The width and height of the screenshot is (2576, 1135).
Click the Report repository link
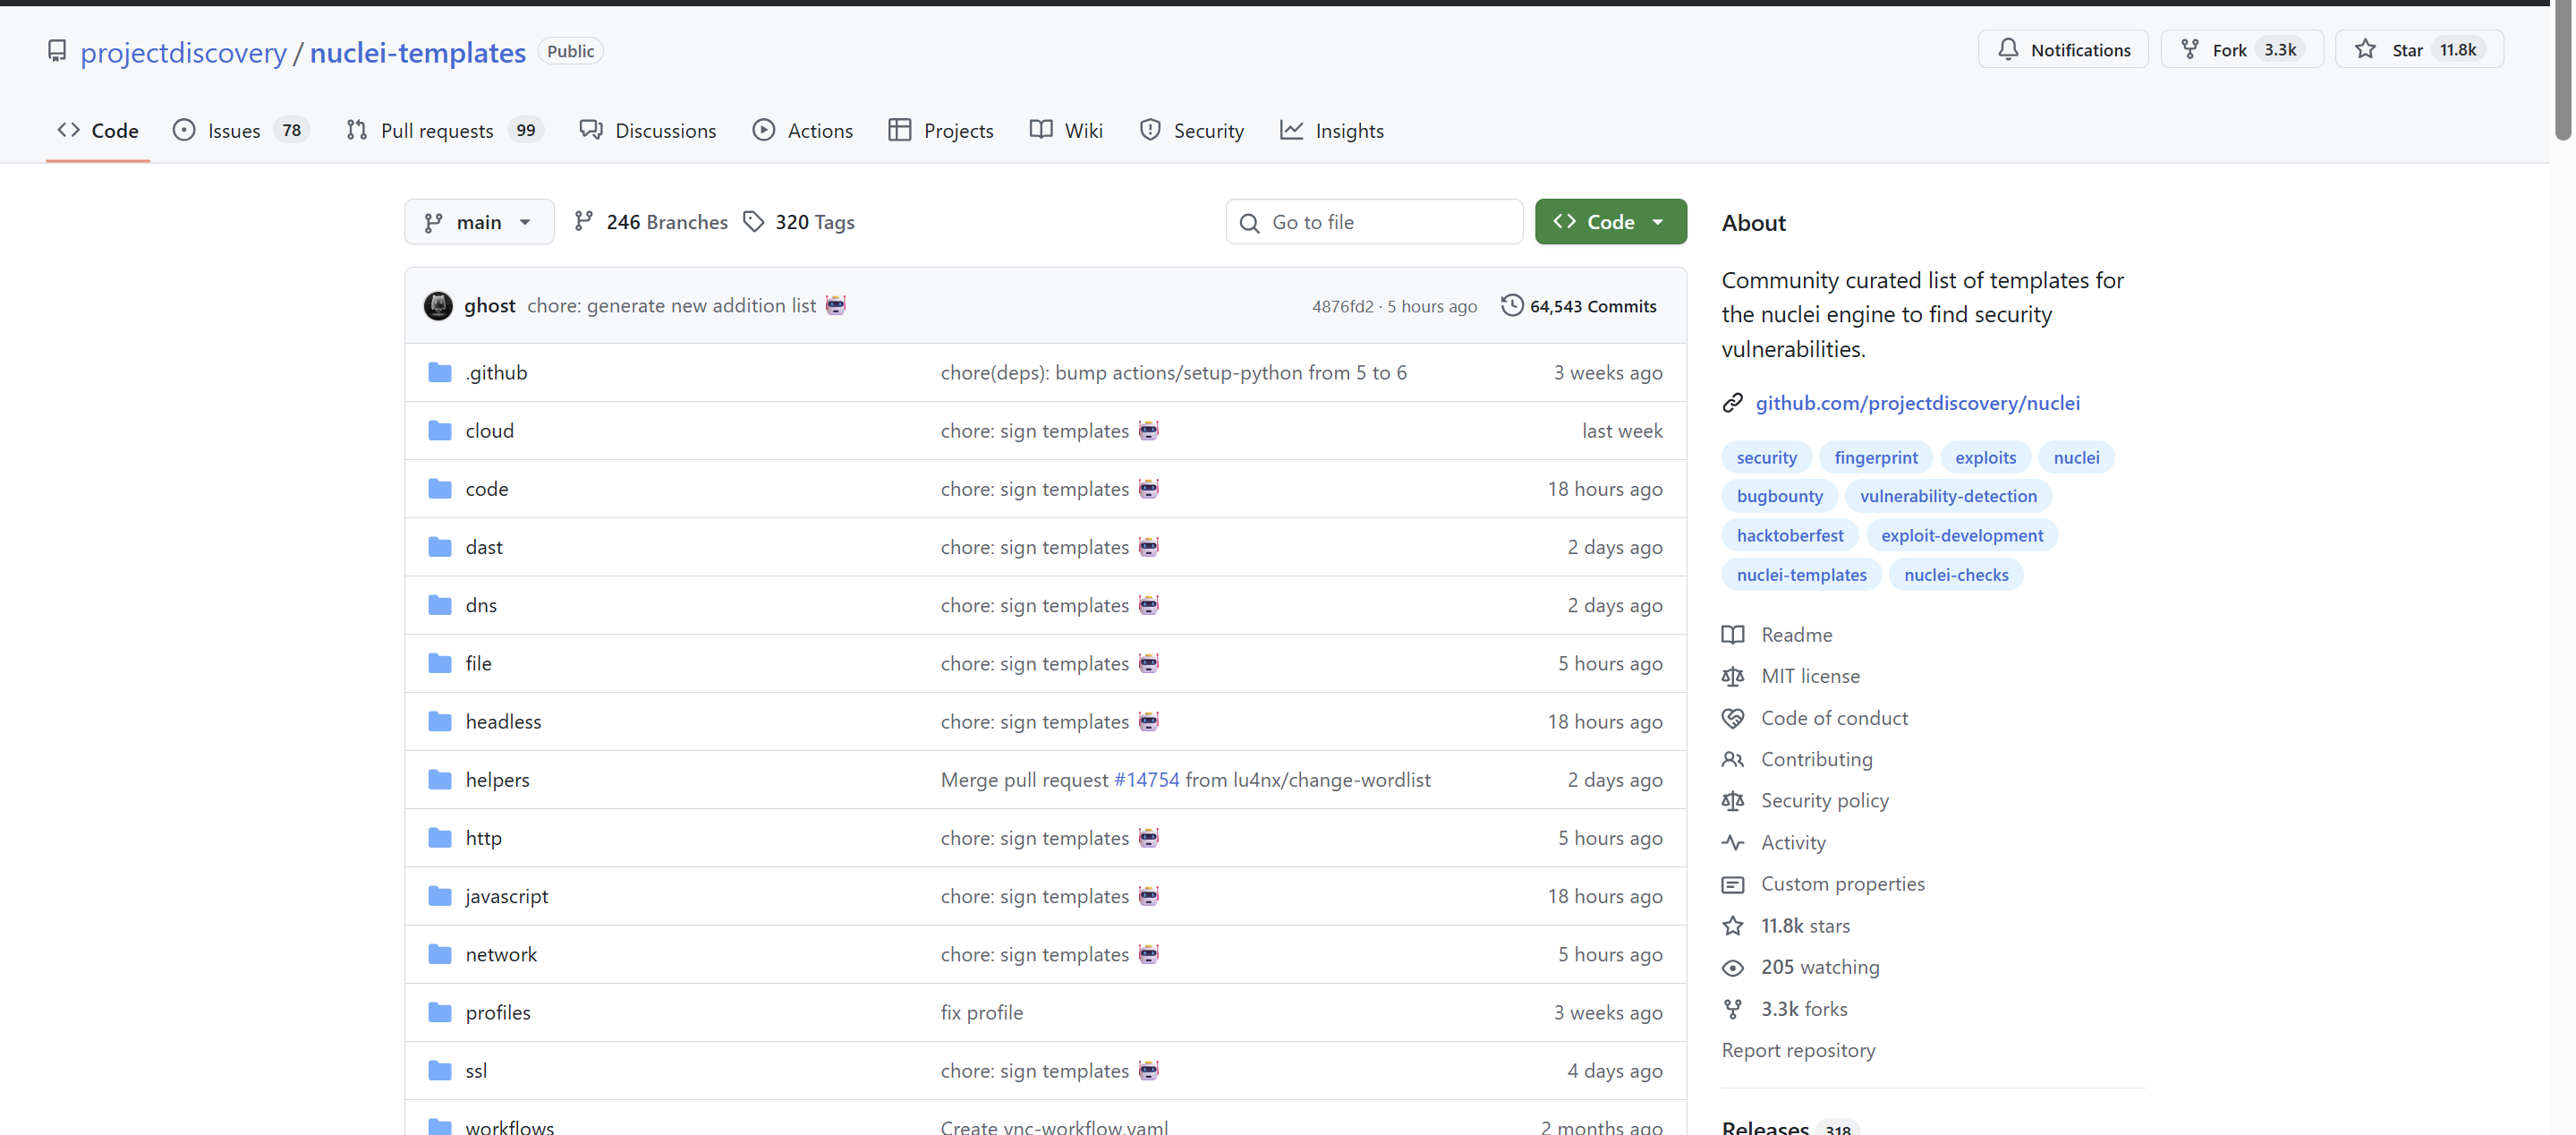point(1799,1051)
